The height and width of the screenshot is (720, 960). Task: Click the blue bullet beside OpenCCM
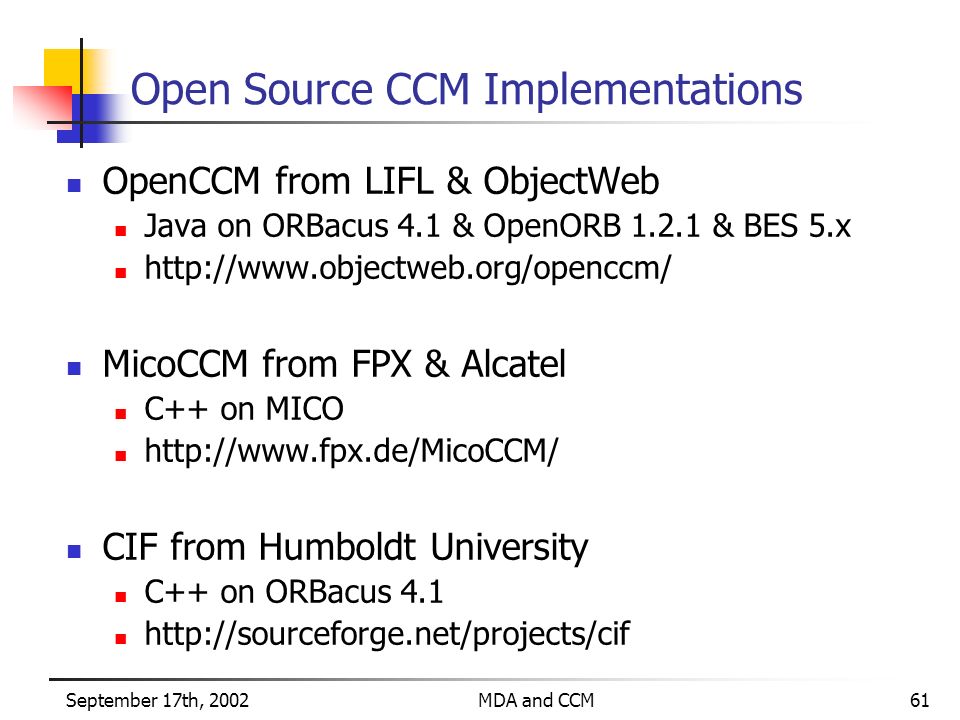[x=75, y=185]
